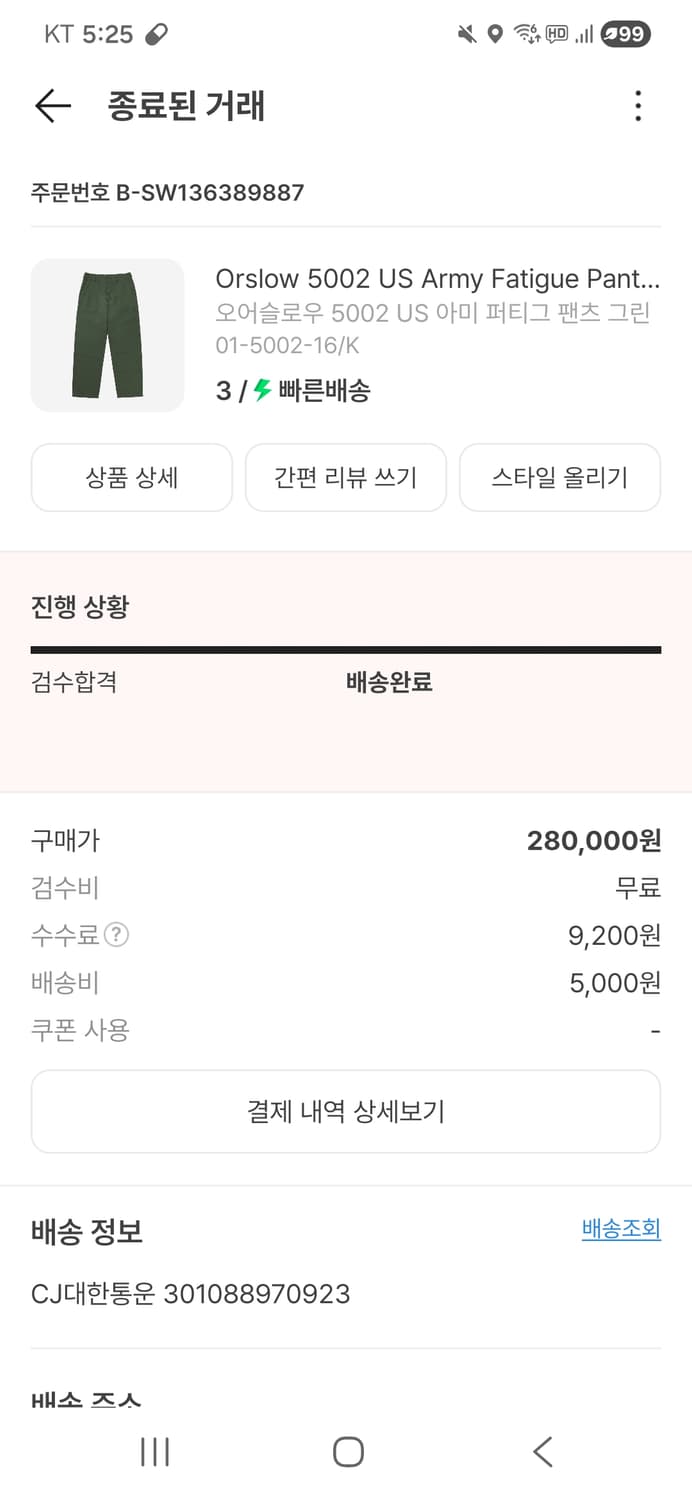Tap the back arrow icon
This screenshot has width=692, height=1500.
(51, 106)
